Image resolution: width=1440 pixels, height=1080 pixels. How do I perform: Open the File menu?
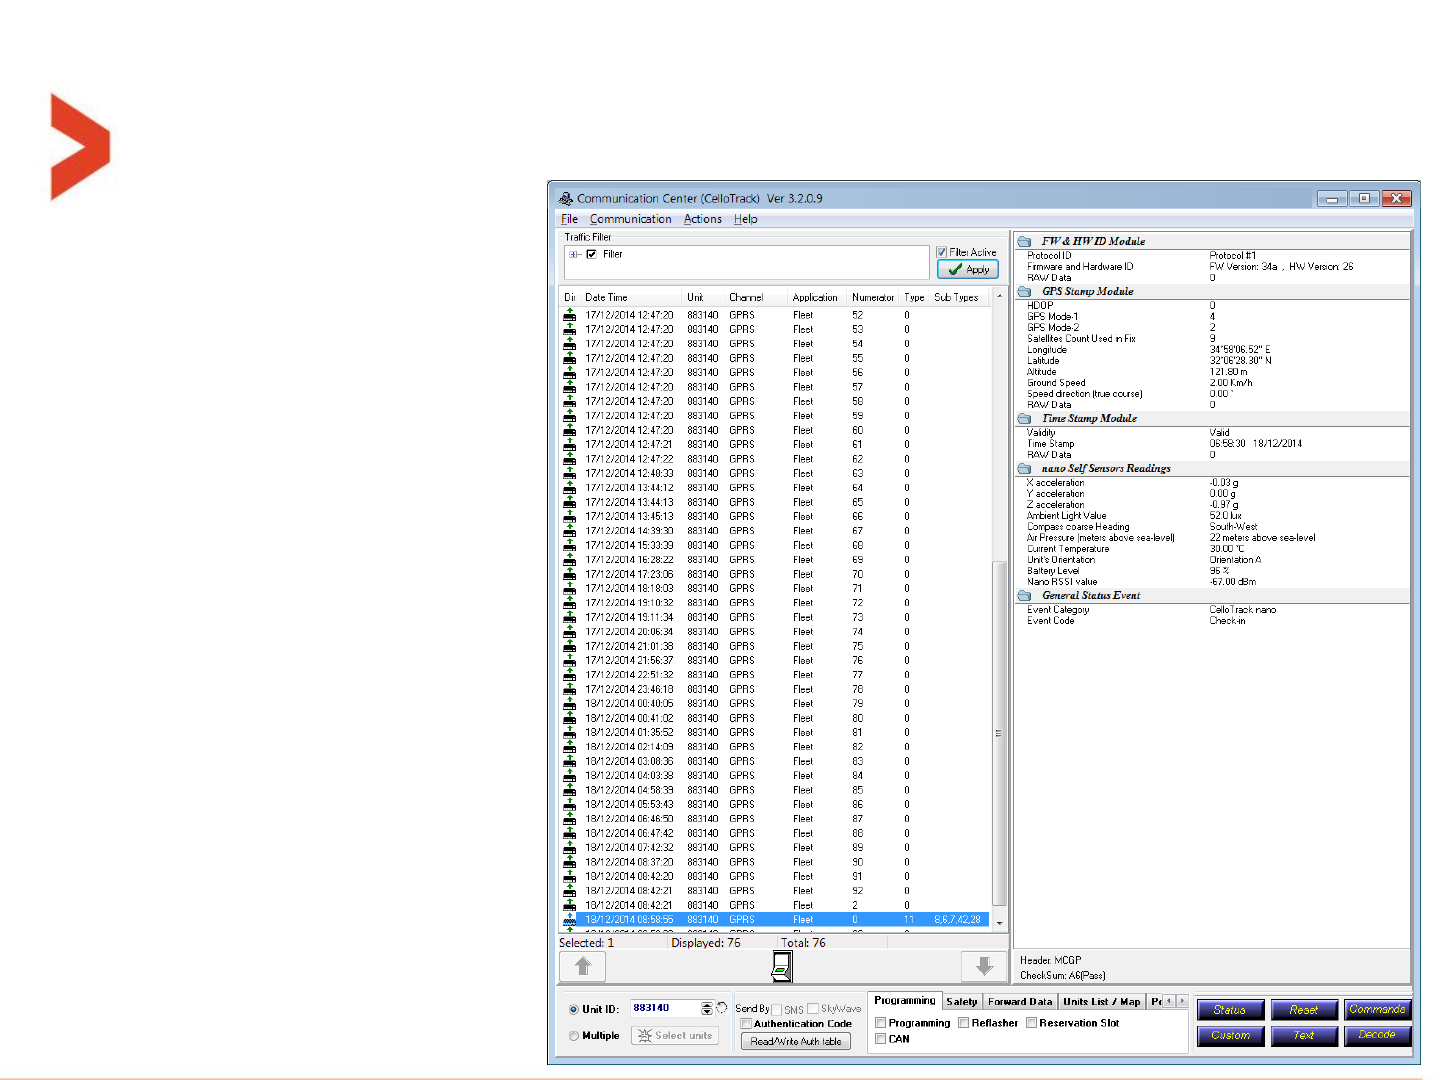coord(570,219)
